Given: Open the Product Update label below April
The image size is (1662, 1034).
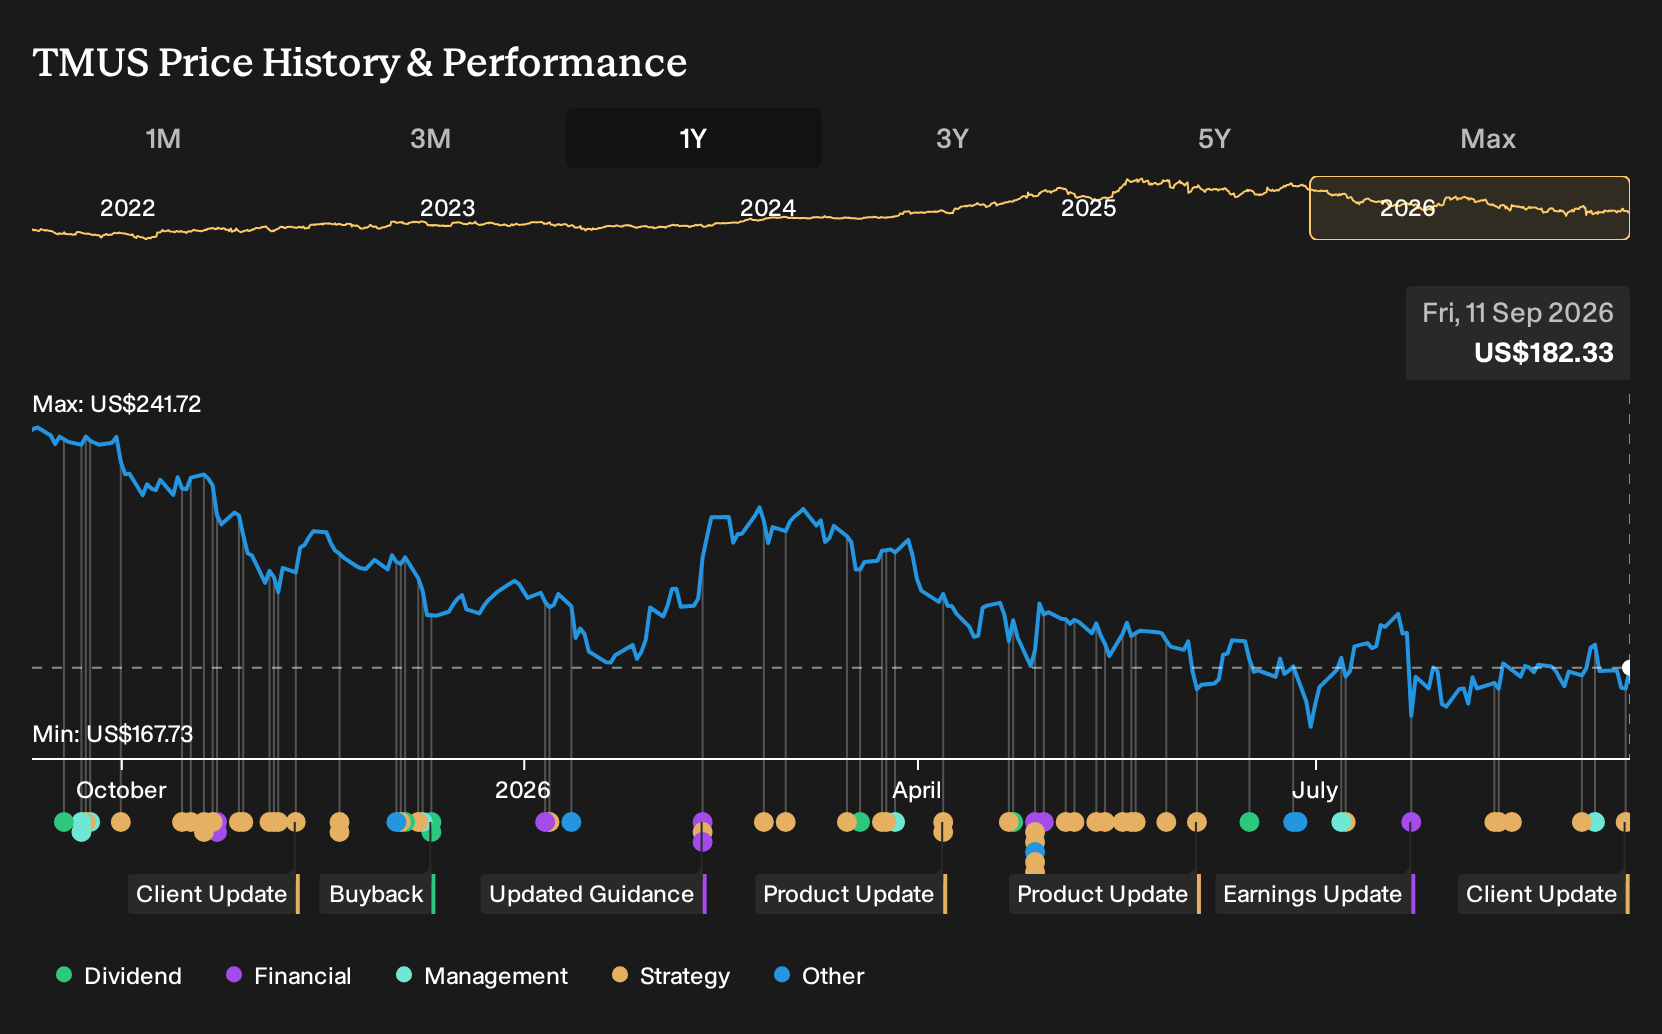Looking at the screenshot, I should [850, 894].
